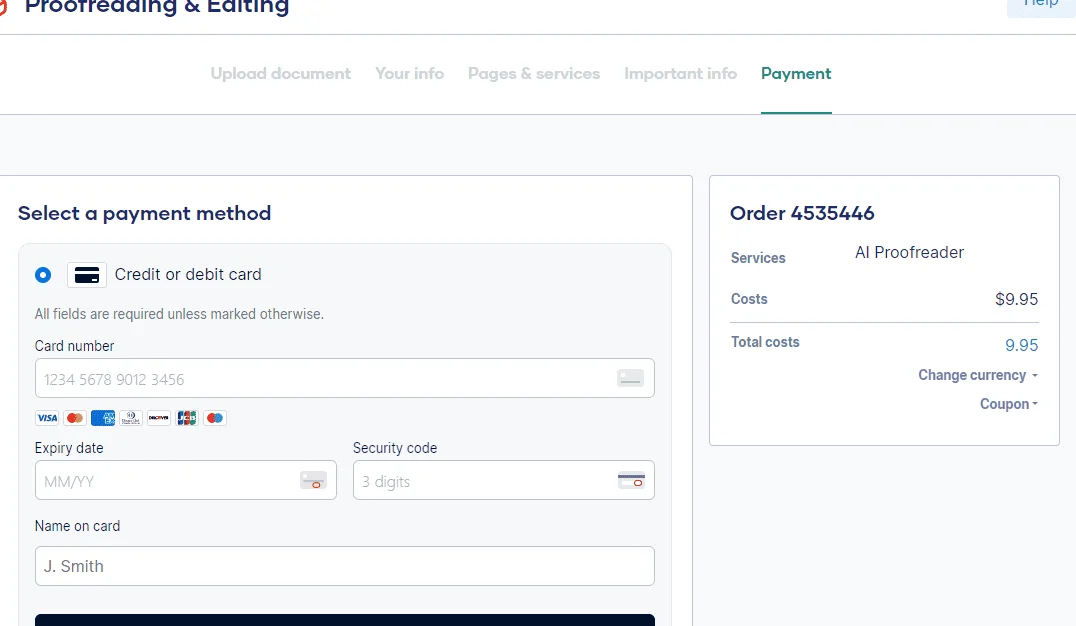This screenshot has width=1076, height=626.
Task: Open the Pages & services step
Action: click(534, 73)
